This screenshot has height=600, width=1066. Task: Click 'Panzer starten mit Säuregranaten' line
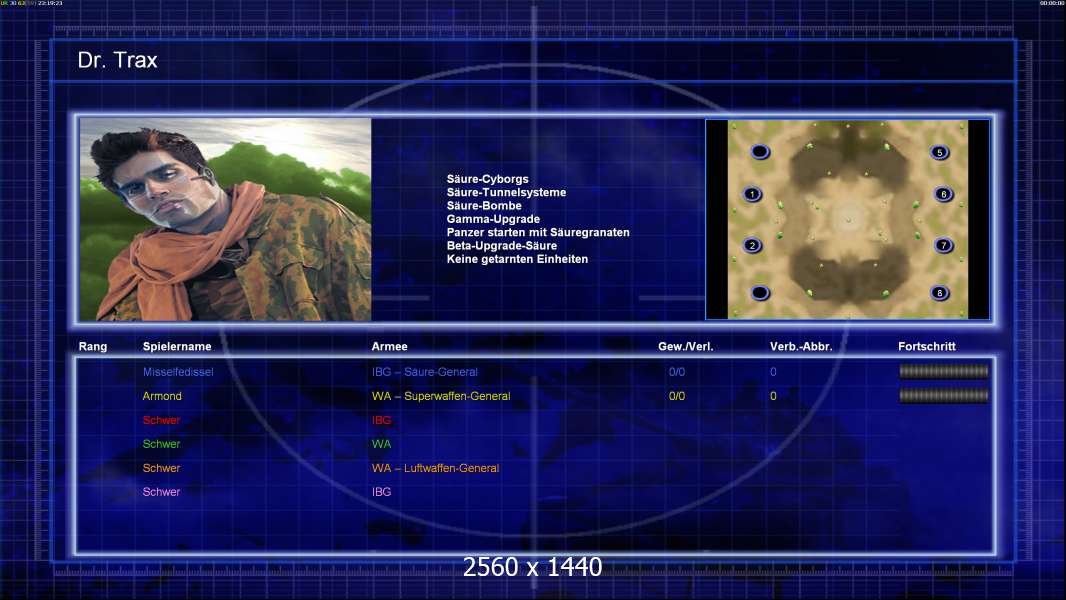coord(538,232)
